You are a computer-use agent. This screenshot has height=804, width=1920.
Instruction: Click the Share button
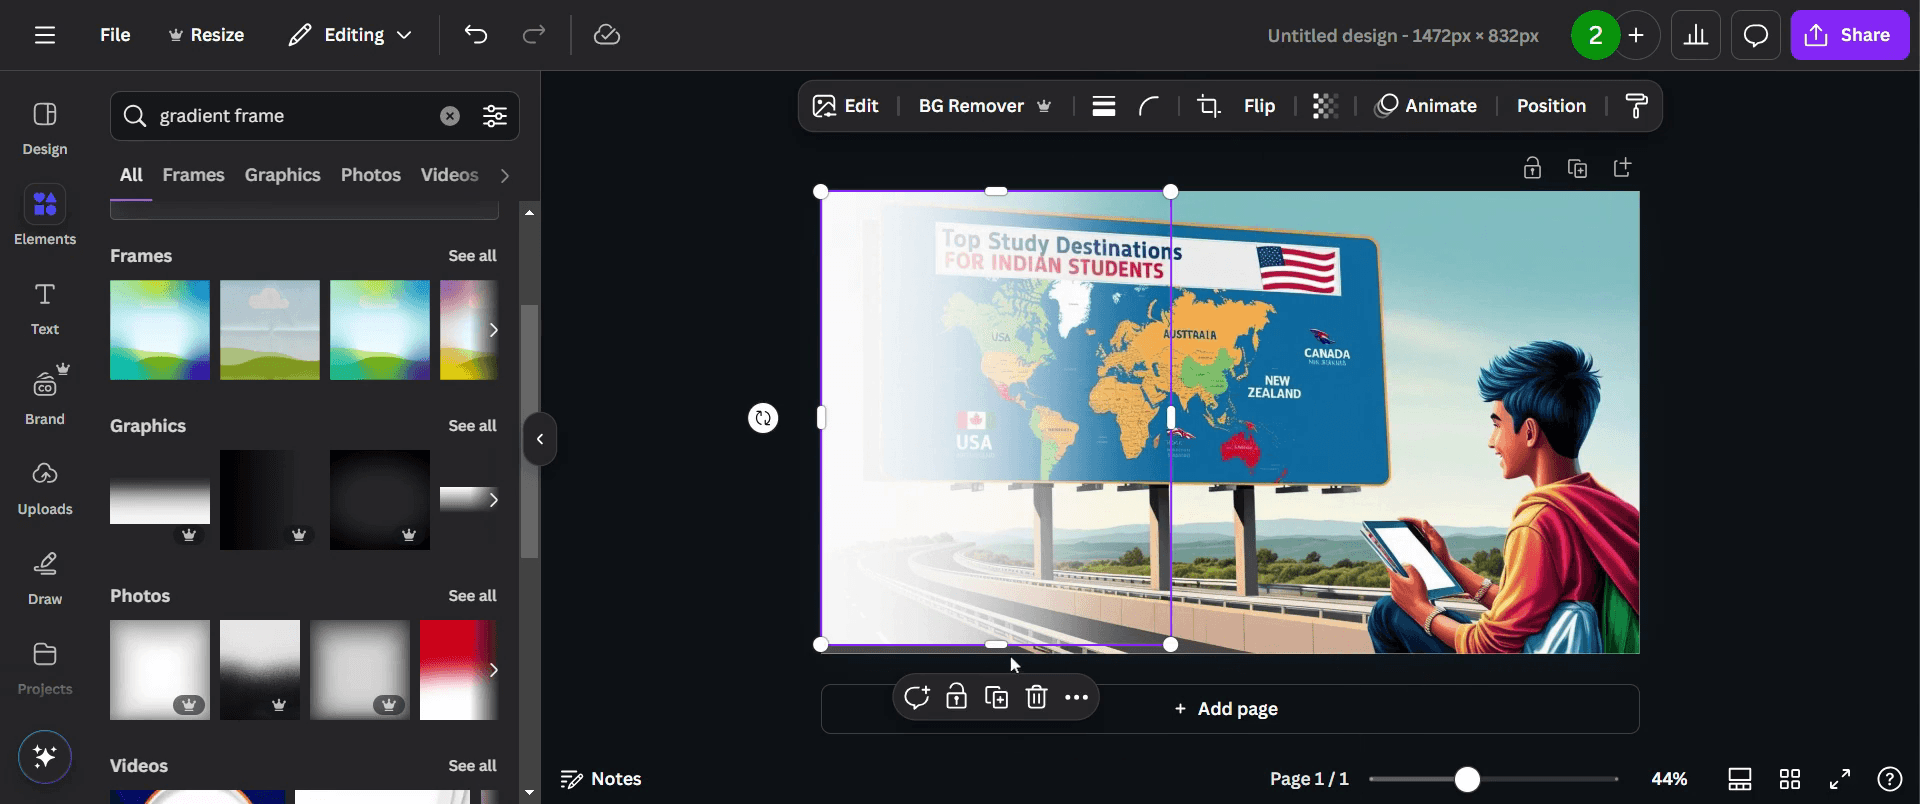click(1849, 36)
